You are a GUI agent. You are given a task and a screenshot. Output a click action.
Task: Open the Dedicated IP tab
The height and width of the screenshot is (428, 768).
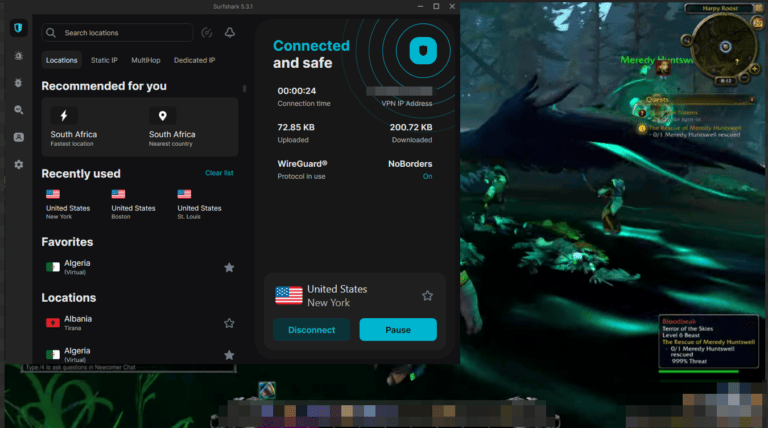[x=194, y=60]
